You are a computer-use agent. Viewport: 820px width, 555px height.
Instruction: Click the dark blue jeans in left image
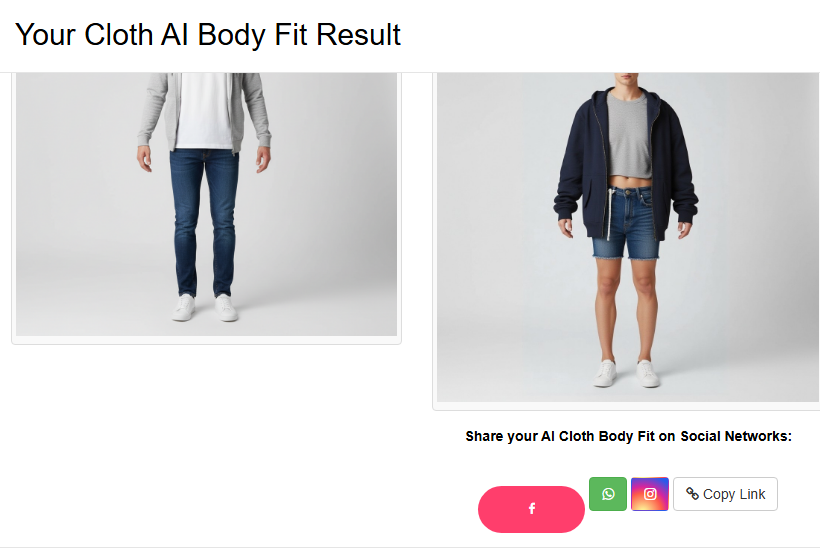click(x=203, y=222)
